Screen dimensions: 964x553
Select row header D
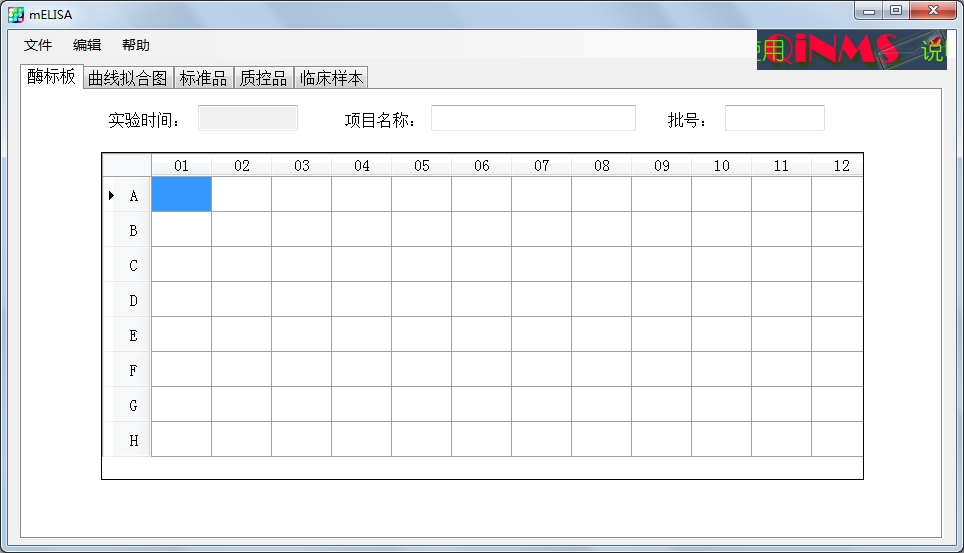click(127, 300)
